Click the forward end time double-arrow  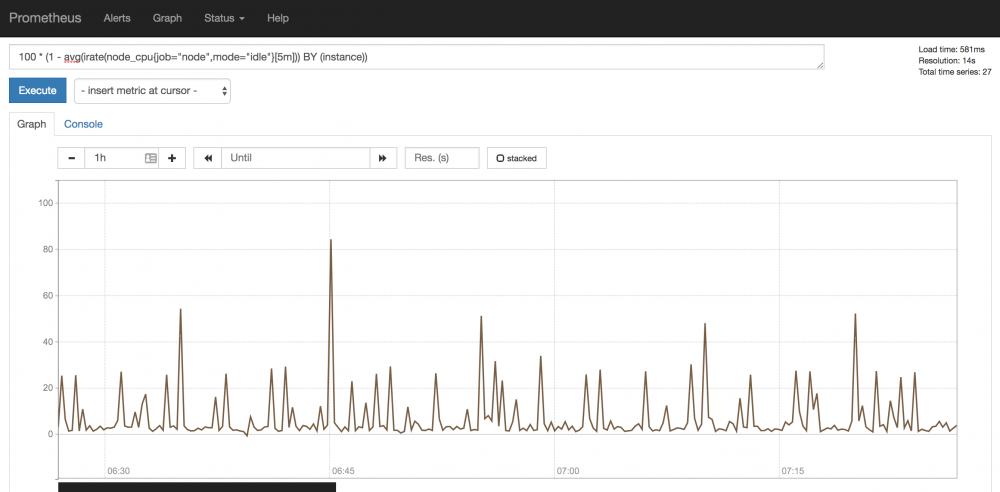point(383,158)
